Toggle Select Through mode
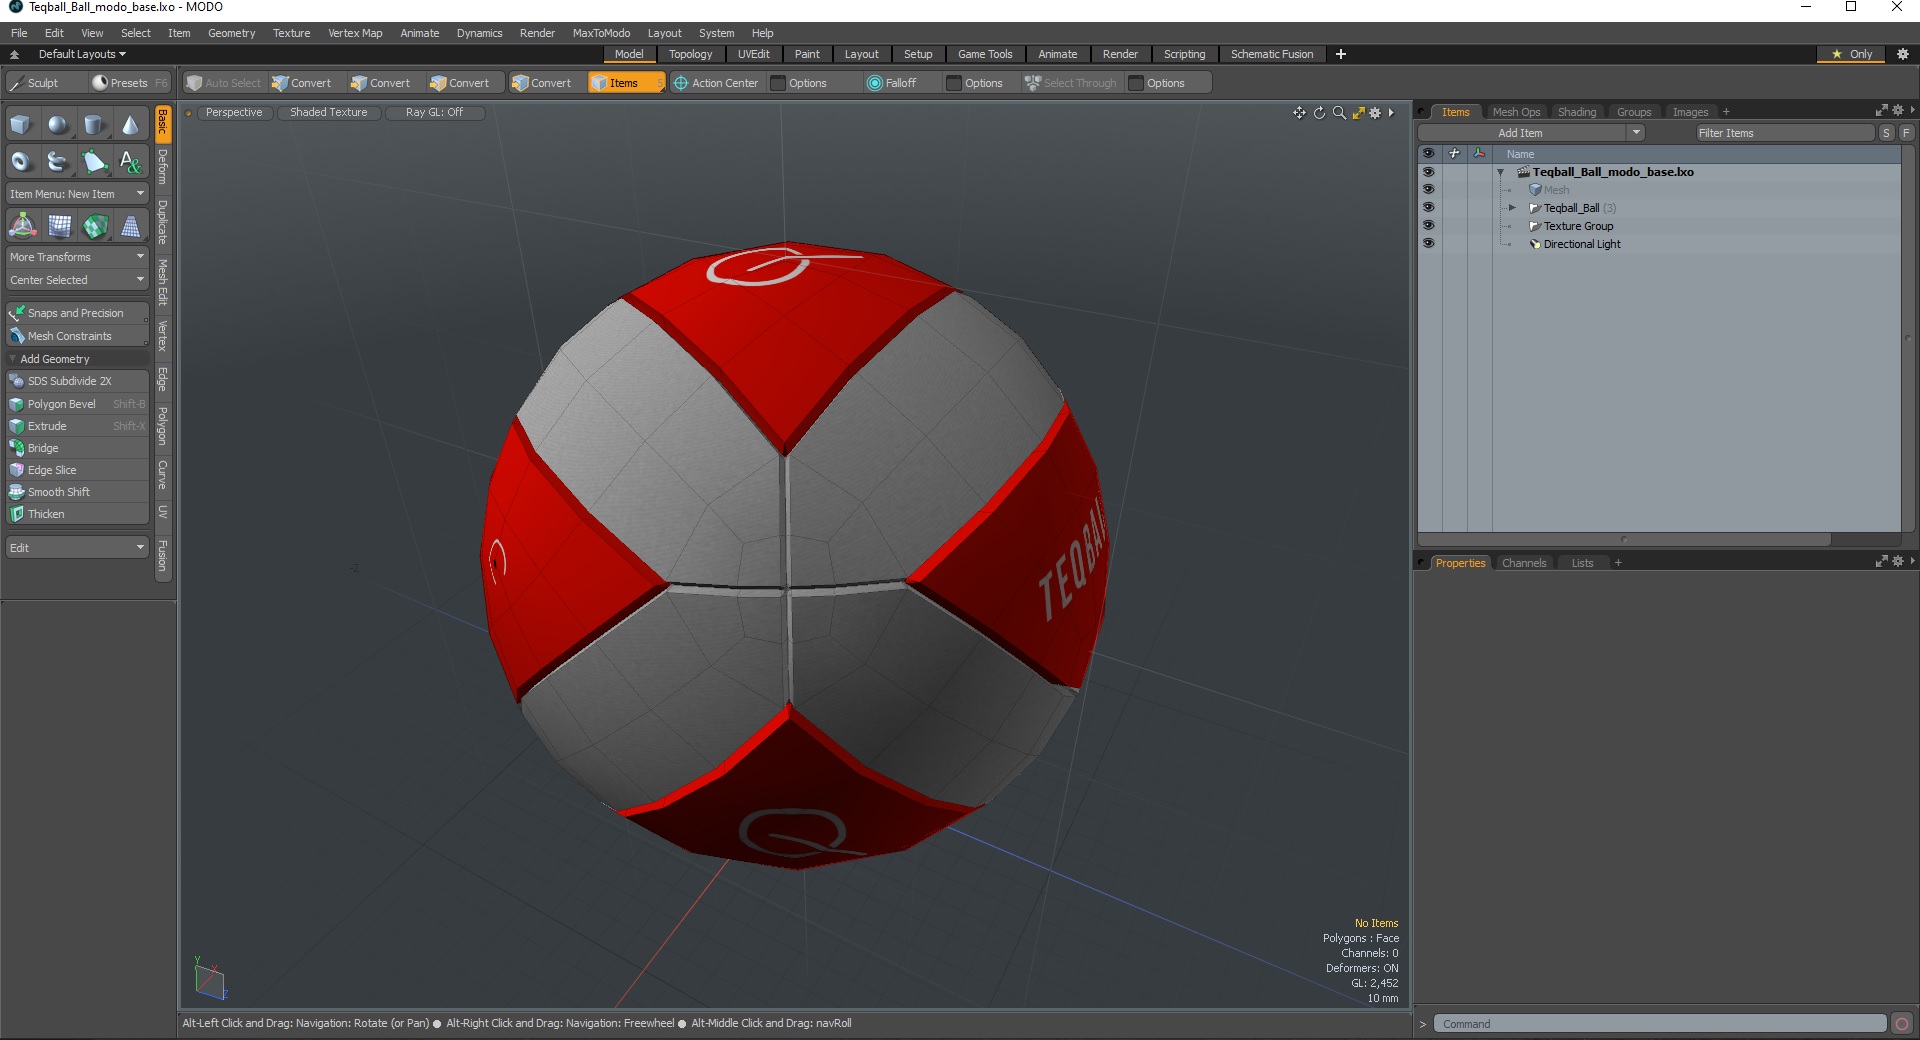The height and width of the screenshot is (1040, 1920). click(1070, 83)
